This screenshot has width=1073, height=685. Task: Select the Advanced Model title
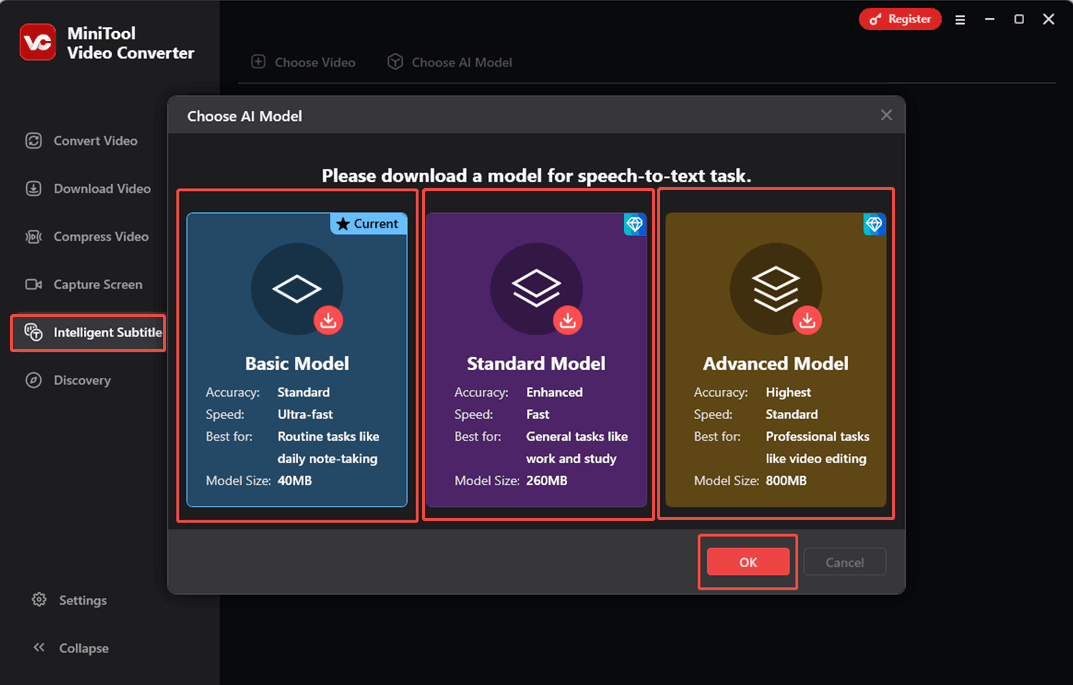[x=775, y=363]
